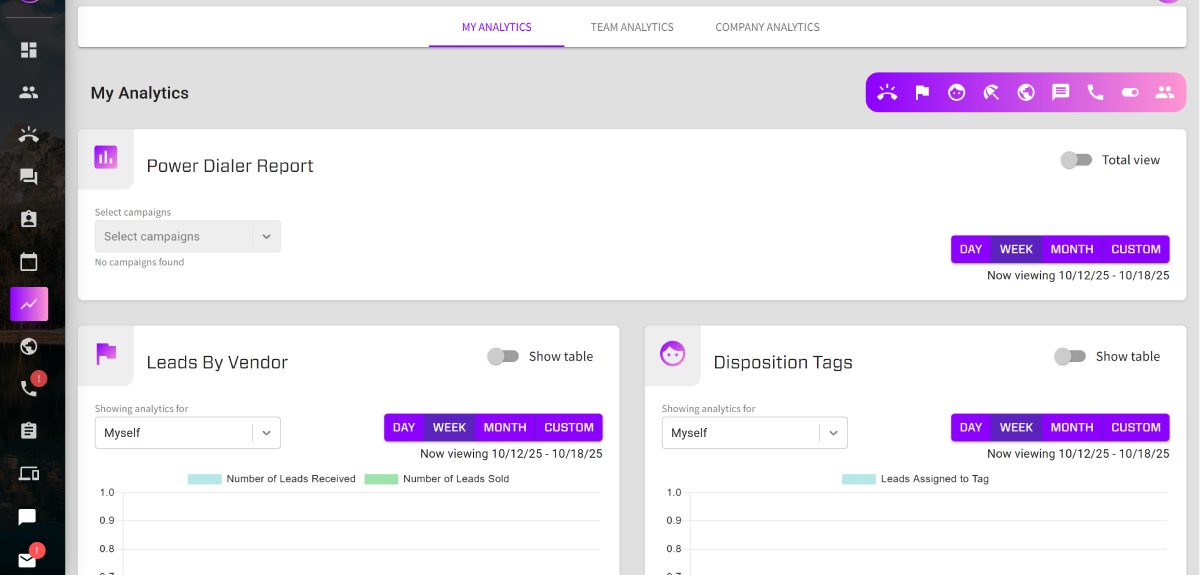This screenshot has width=1200, height=575.
Task: Click the 'No campaigns found' message
Action: (x=140, y=262)
